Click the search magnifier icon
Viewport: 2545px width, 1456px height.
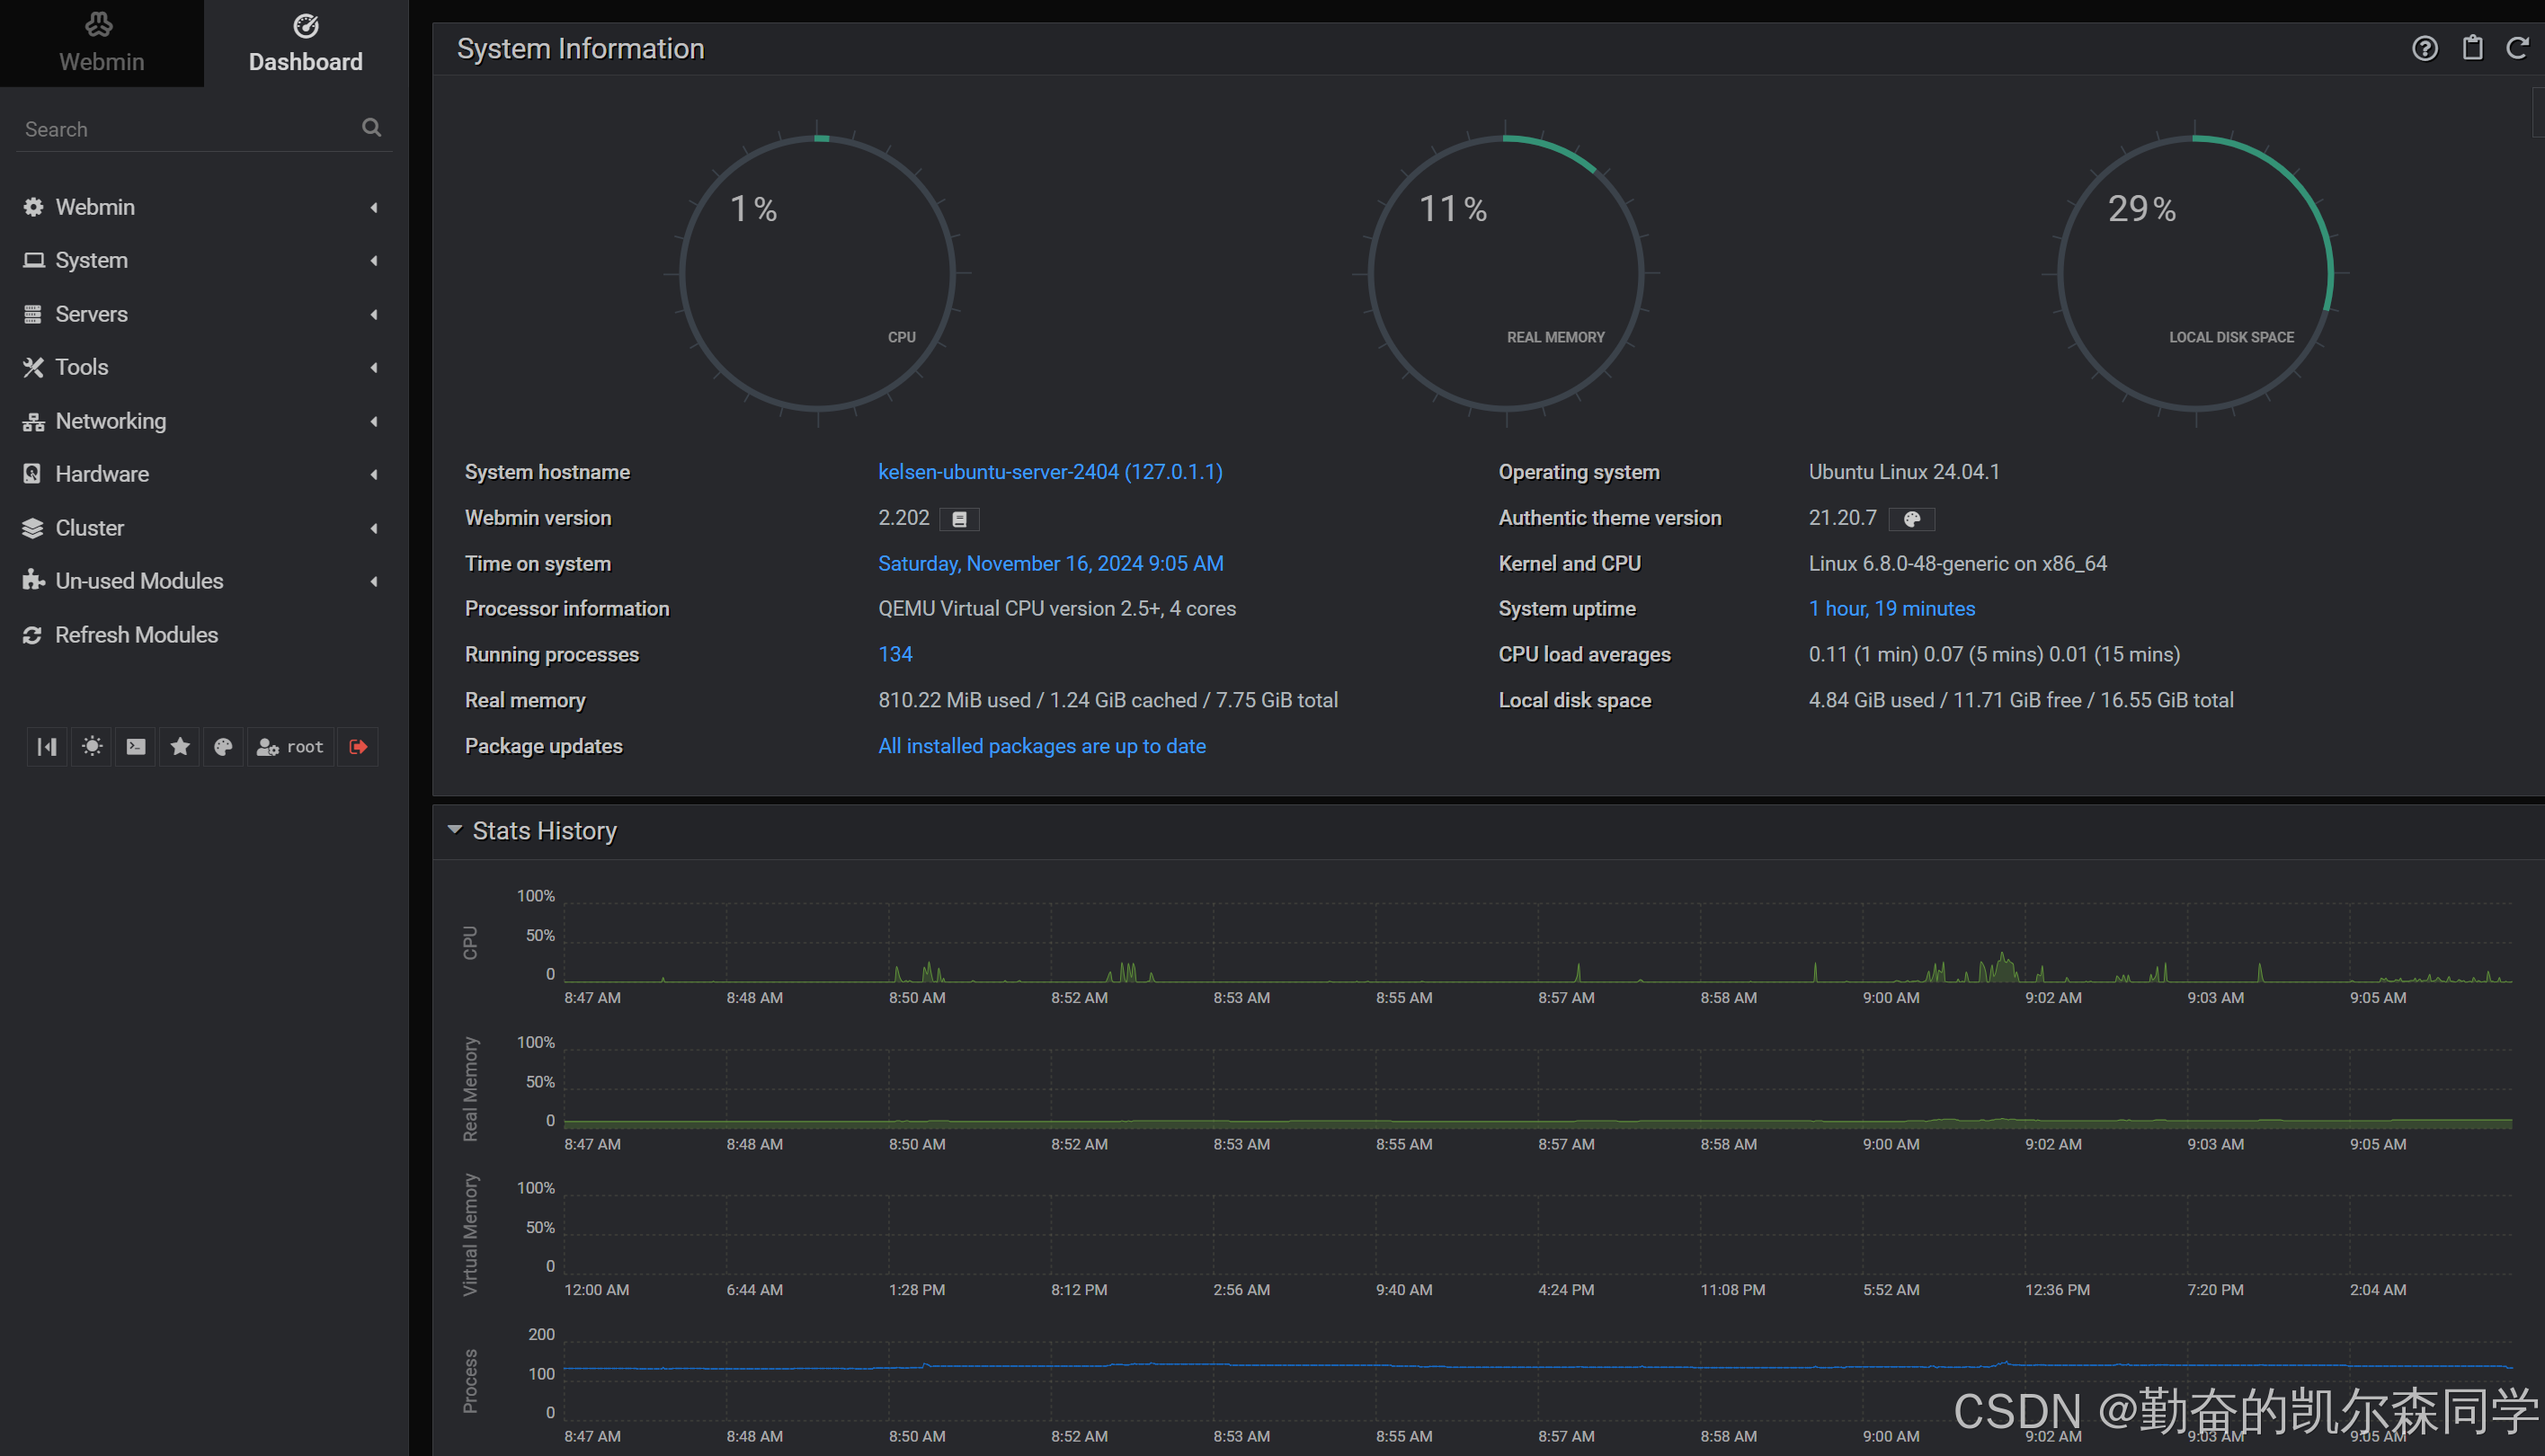(372, 128)
